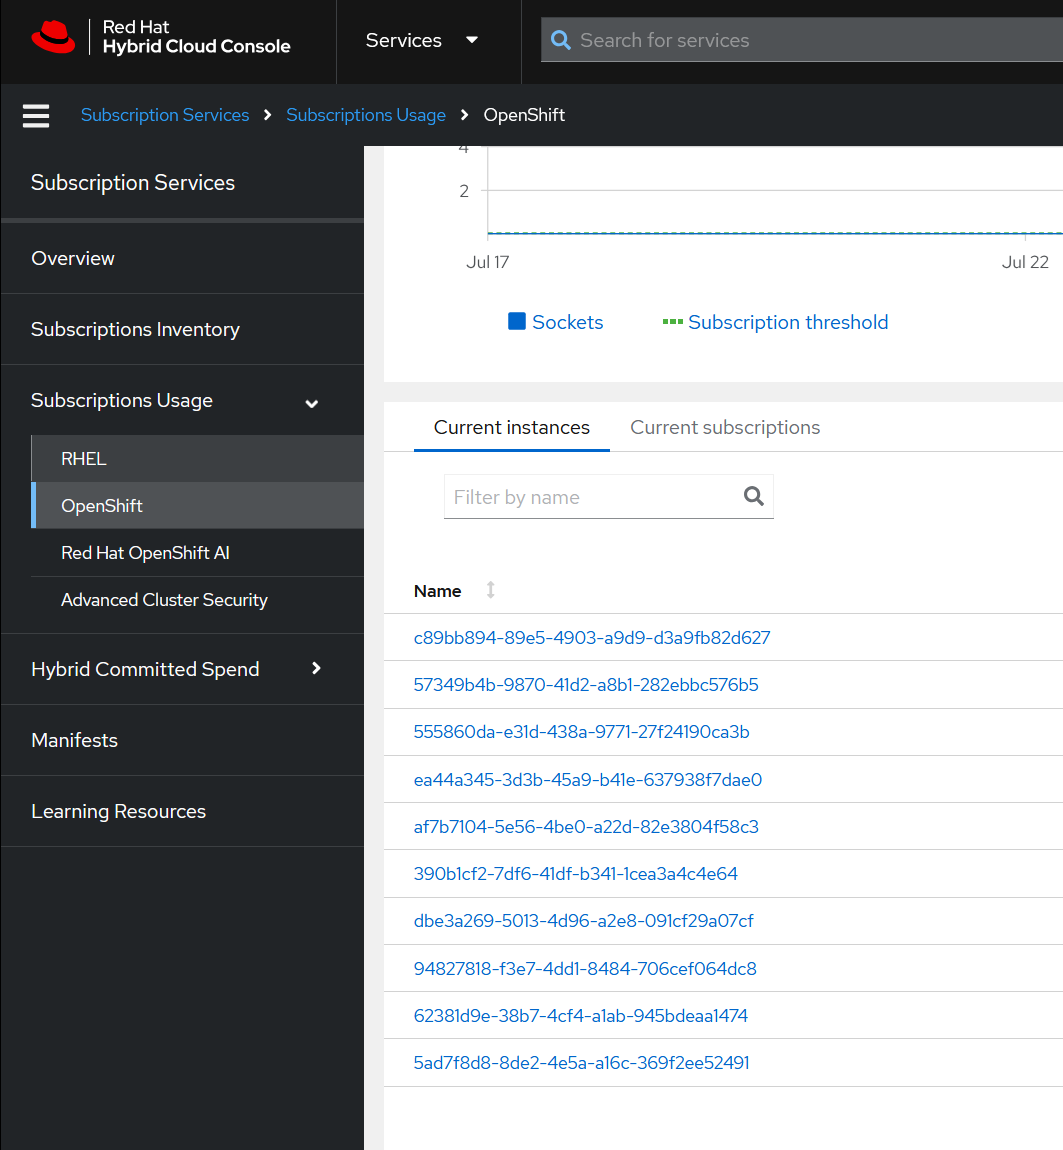Sort the table by the Name column arrows

(x=491, y=590)
